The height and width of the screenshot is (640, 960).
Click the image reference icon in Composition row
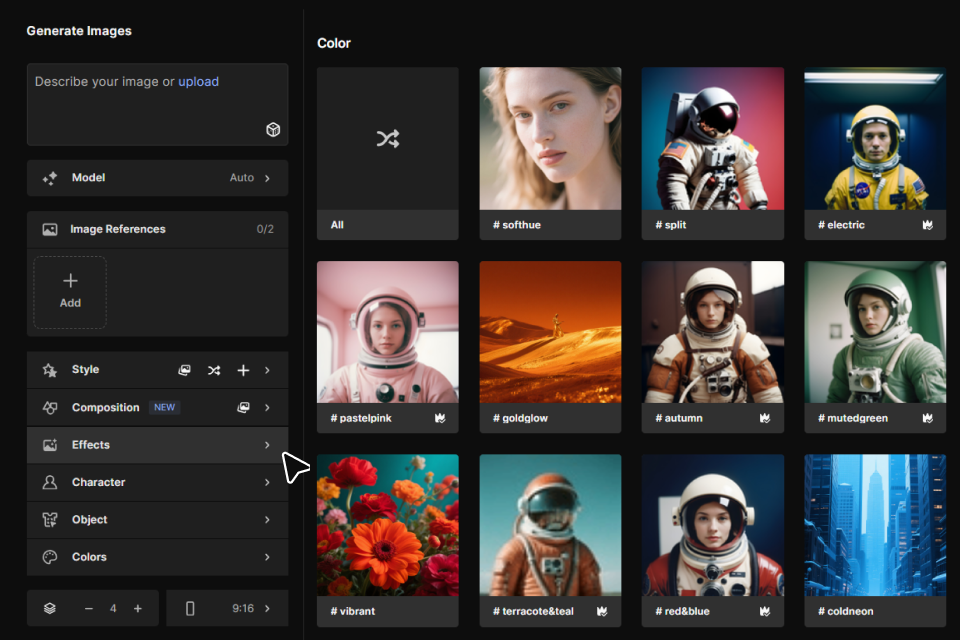[243, 408]
